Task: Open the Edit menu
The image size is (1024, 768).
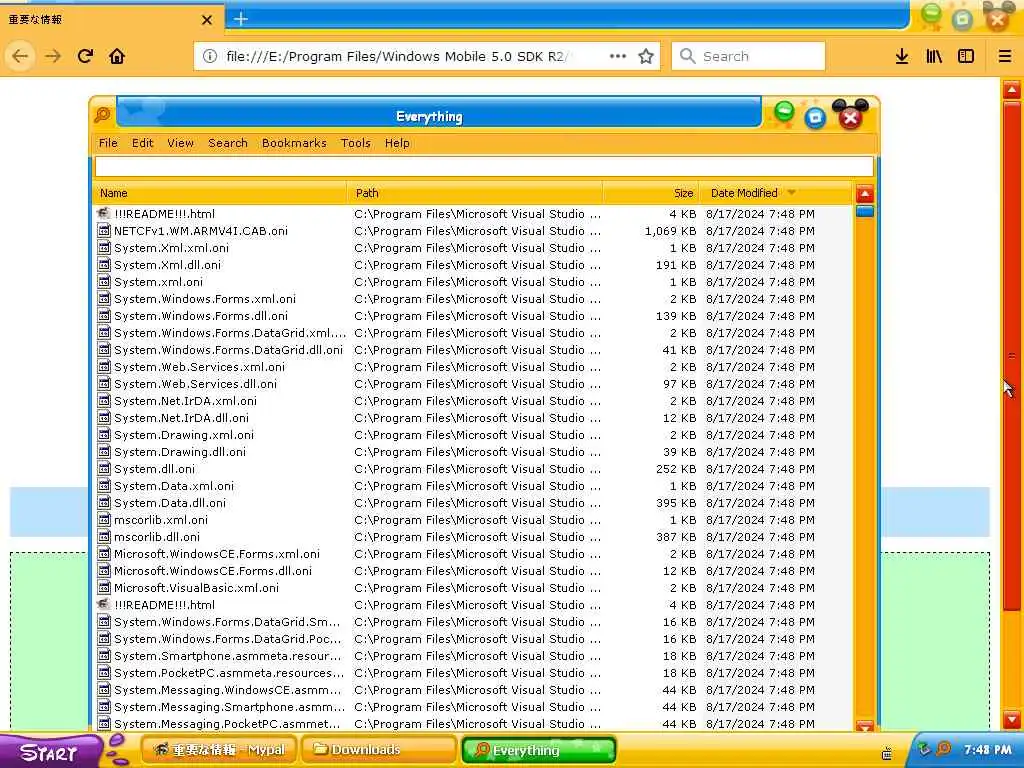Action: pyautogui.click(x=142, y=143)
